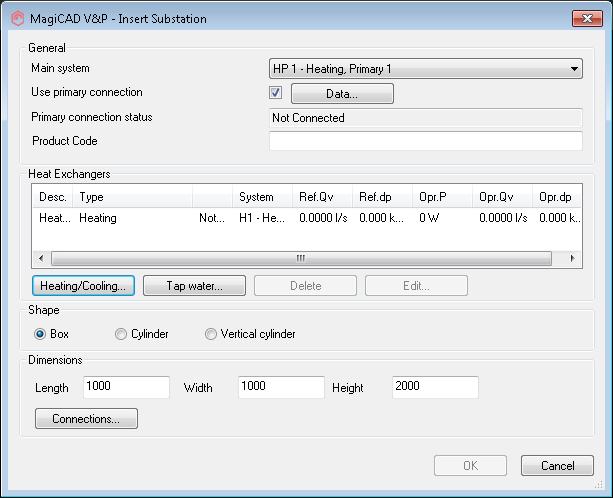Click the Type column header

click(x=133, y=197)
